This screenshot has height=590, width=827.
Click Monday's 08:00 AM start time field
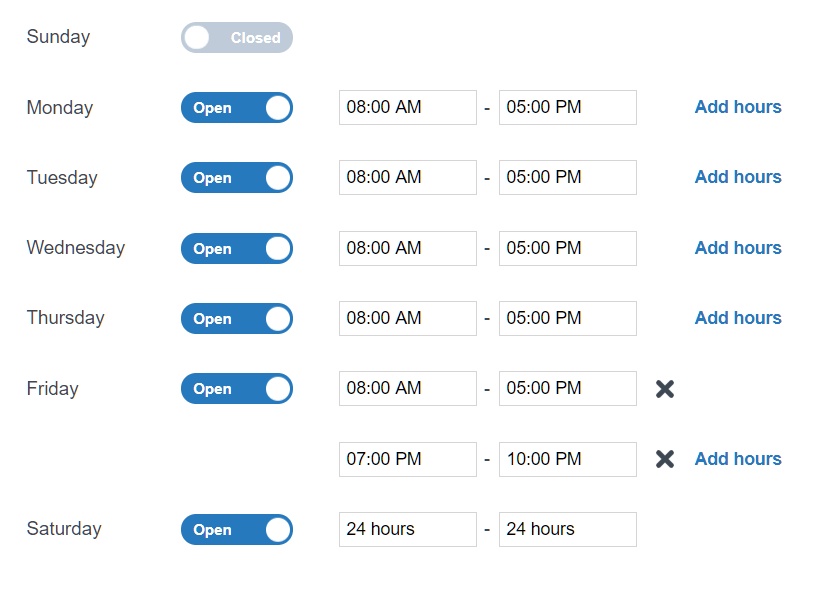(407, 107)
